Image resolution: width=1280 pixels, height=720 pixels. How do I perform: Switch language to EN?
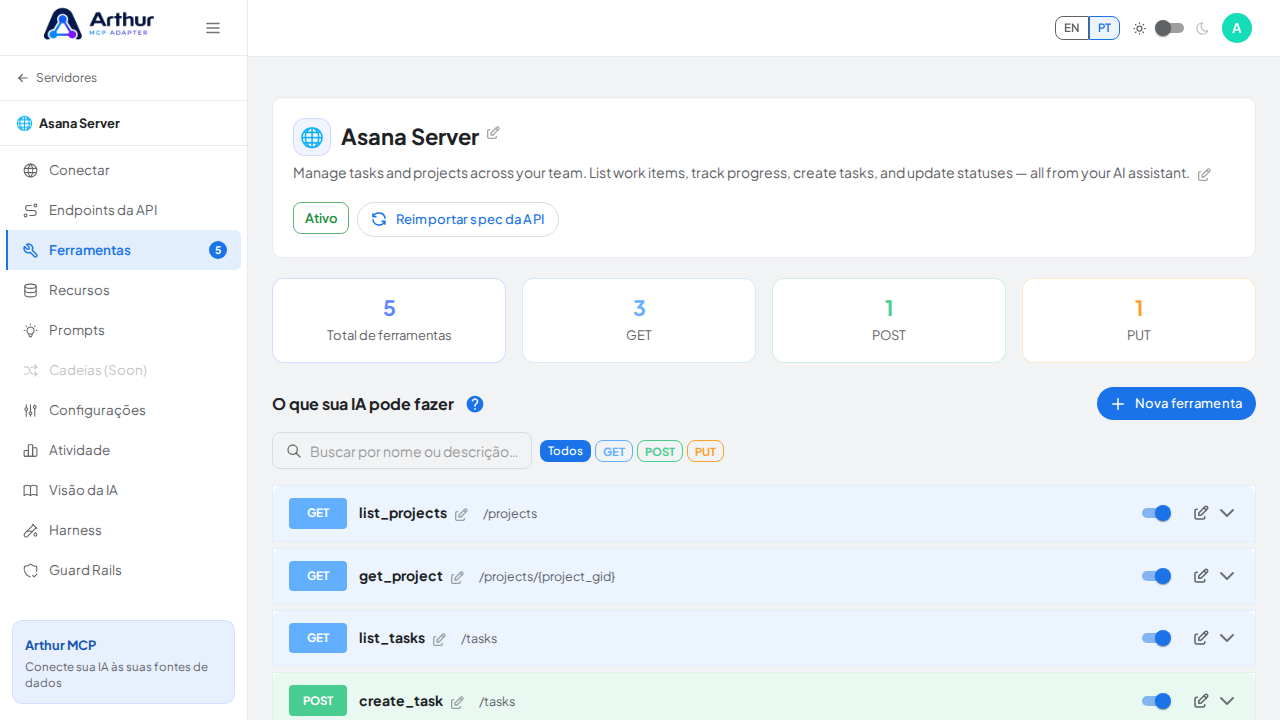(x=1072, y=28)
